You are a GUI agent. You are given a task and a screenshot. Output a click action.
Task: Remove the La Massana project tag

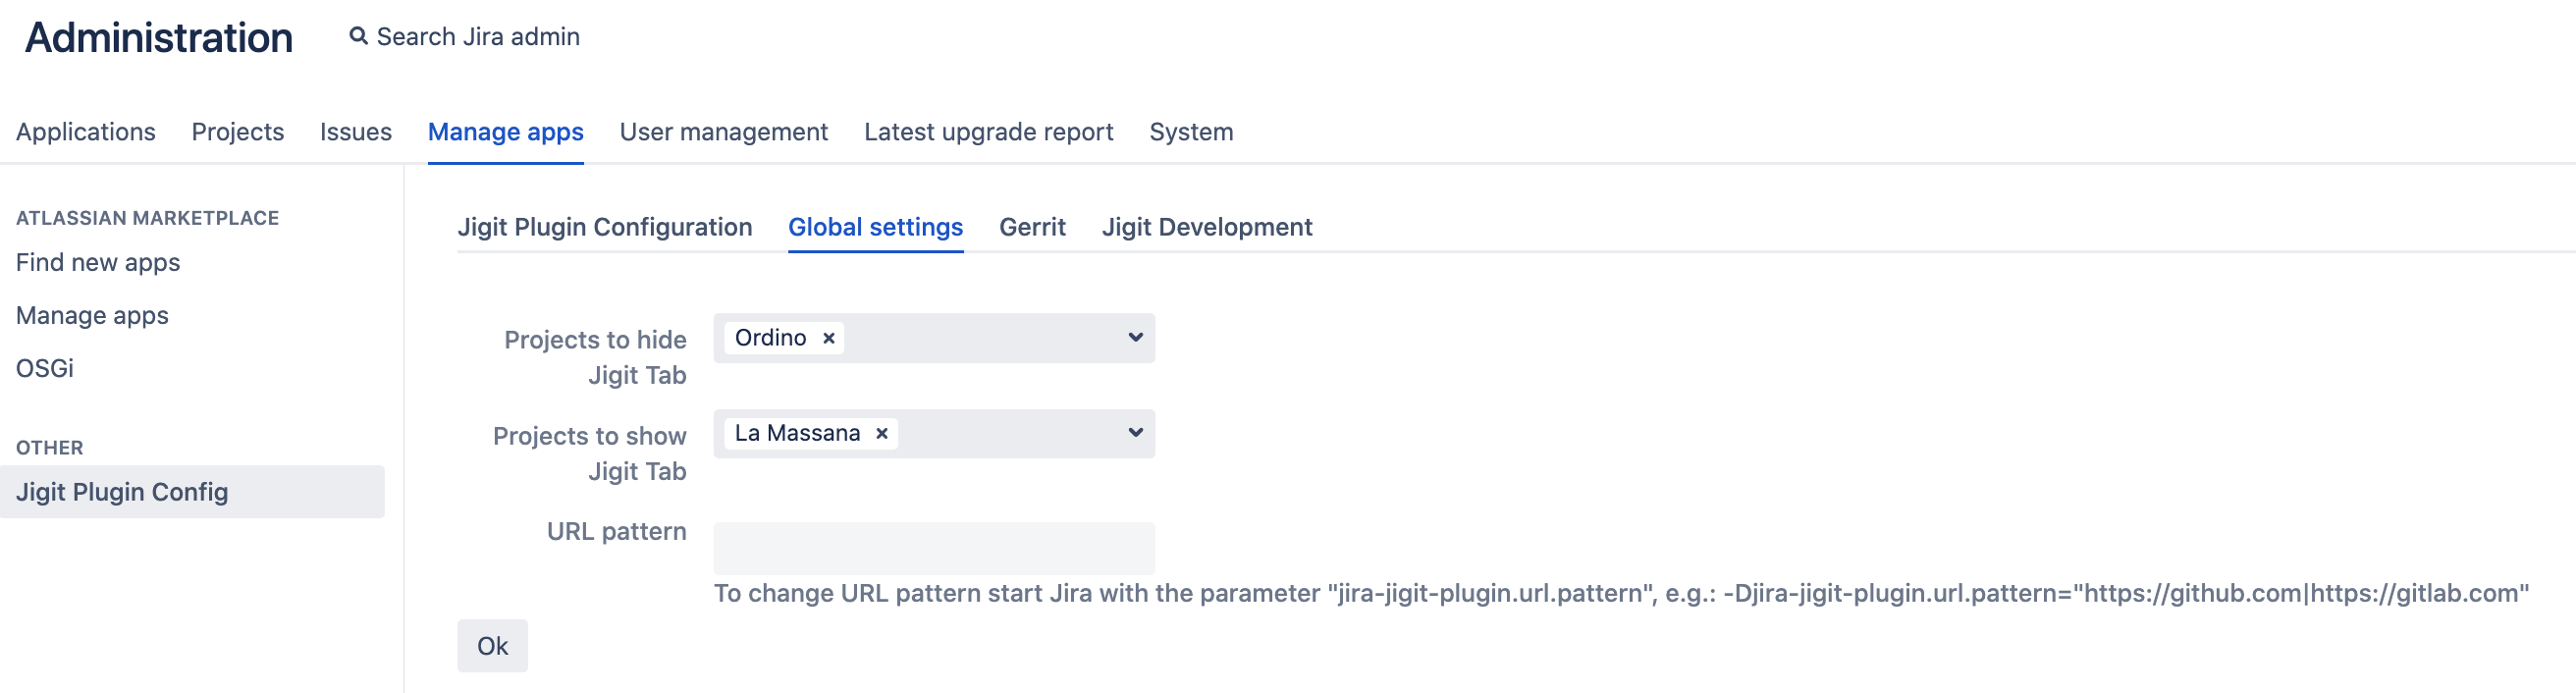882,434
